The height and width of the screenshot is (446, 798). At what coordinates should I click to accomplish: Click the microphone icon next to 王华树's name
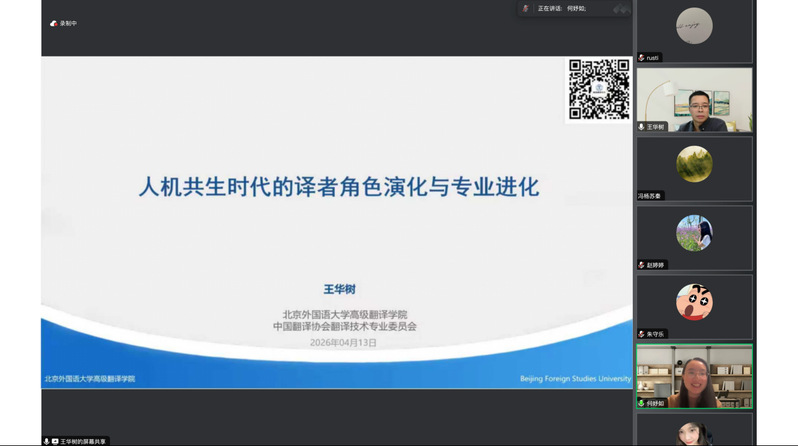[642, 127]
